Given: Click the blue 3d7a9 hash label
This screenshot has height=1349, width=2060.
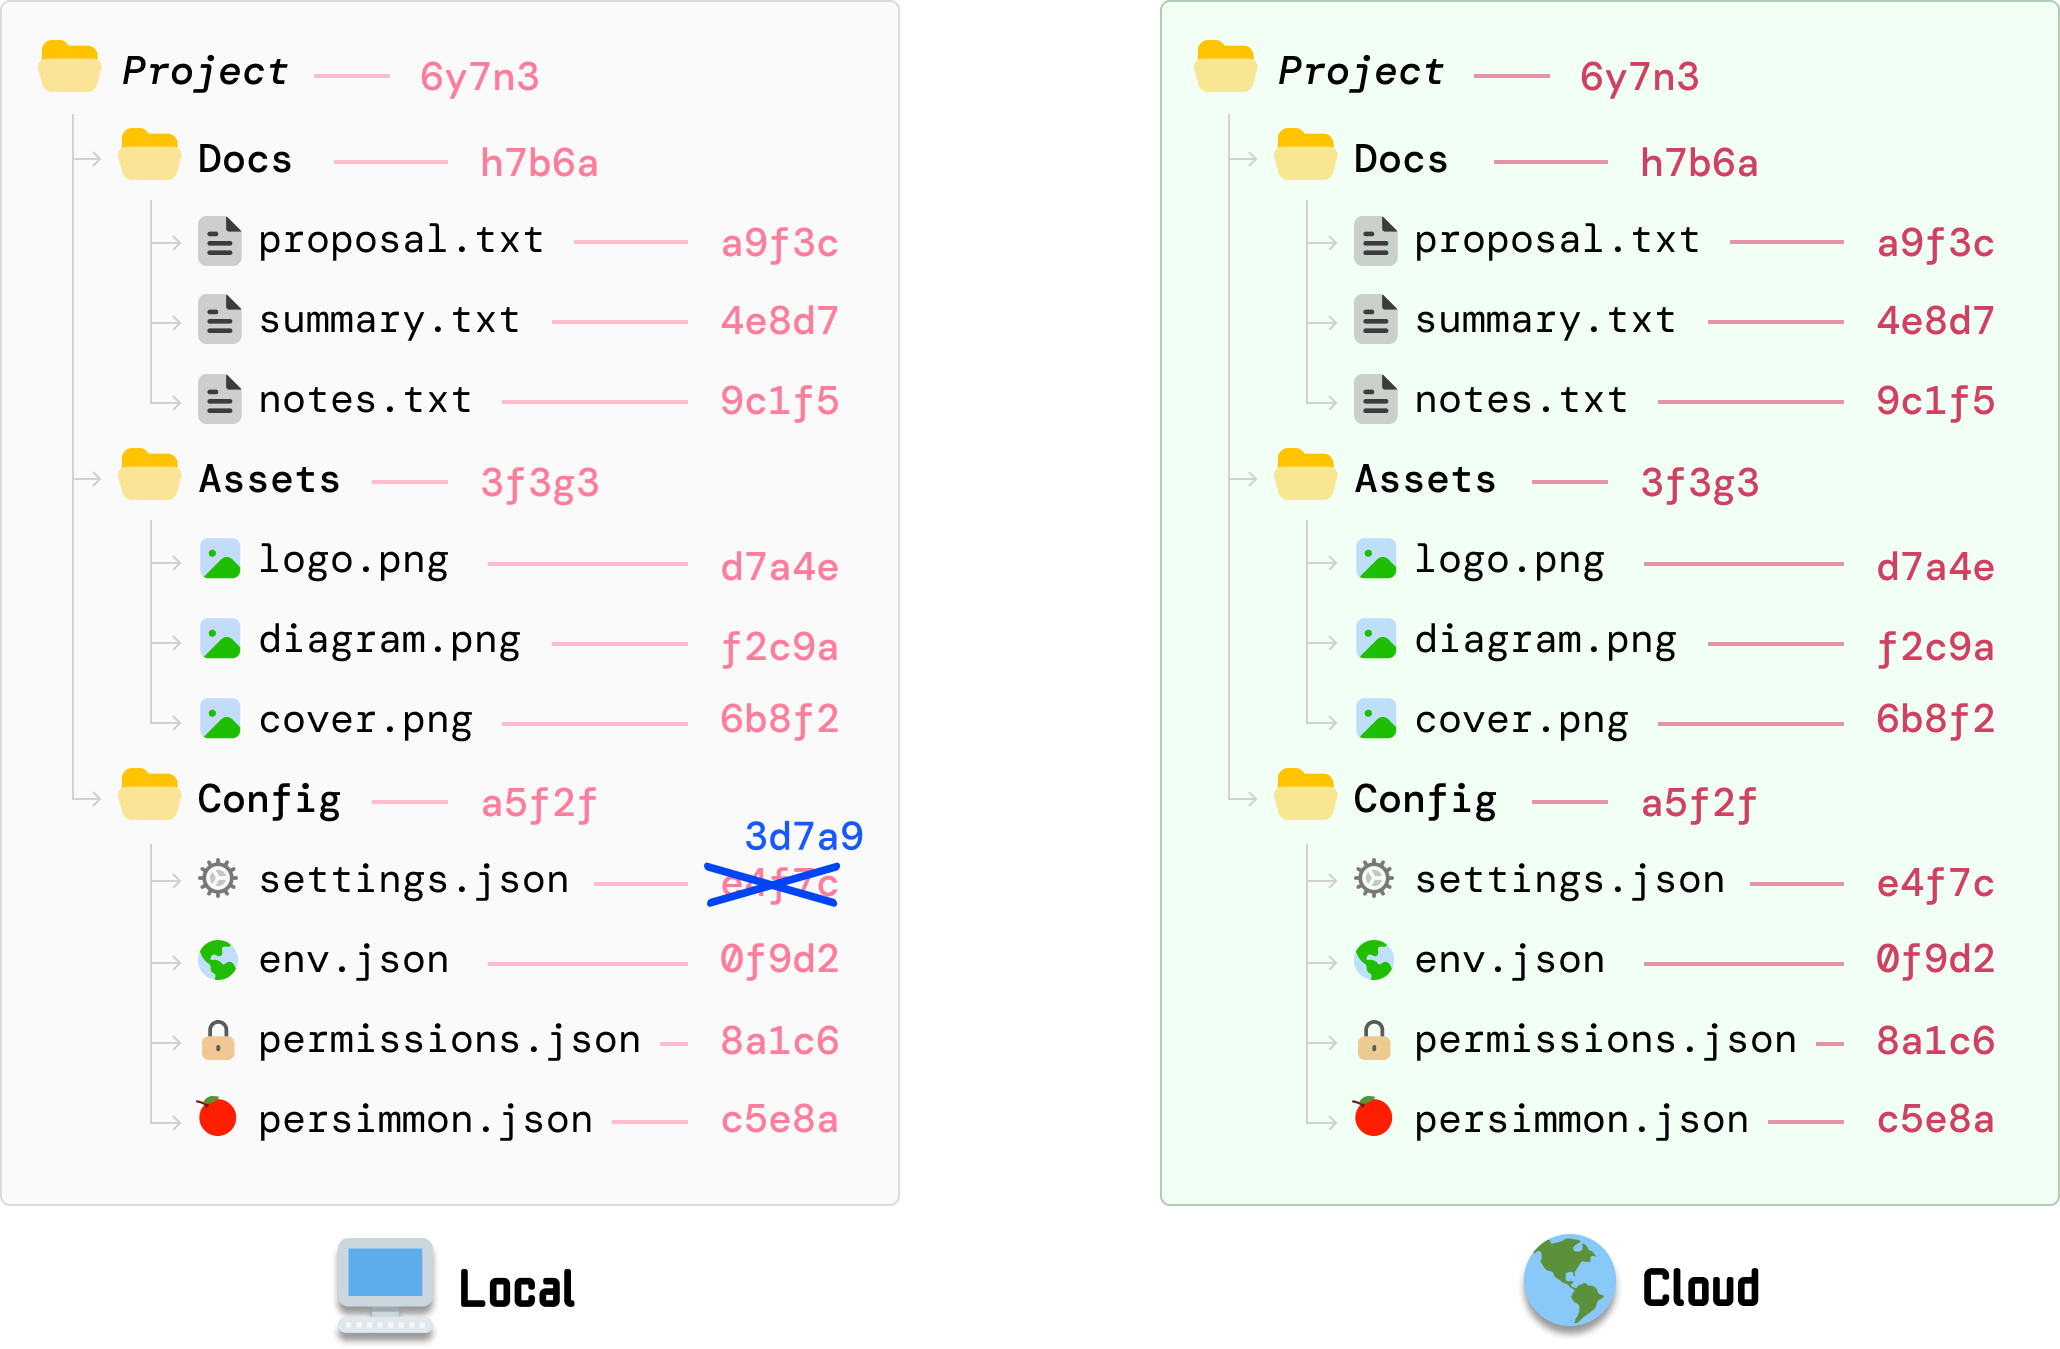Looking at the screenshot, I should point(804,836).
